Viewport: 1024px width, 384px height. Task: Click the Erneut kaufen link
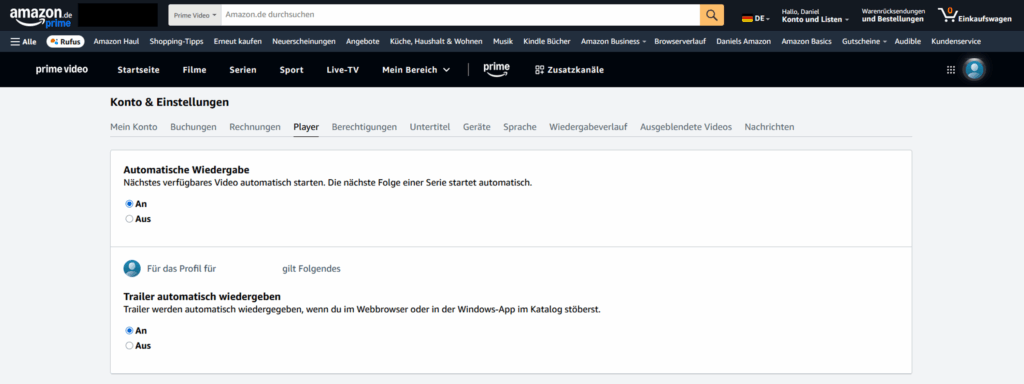238,42
